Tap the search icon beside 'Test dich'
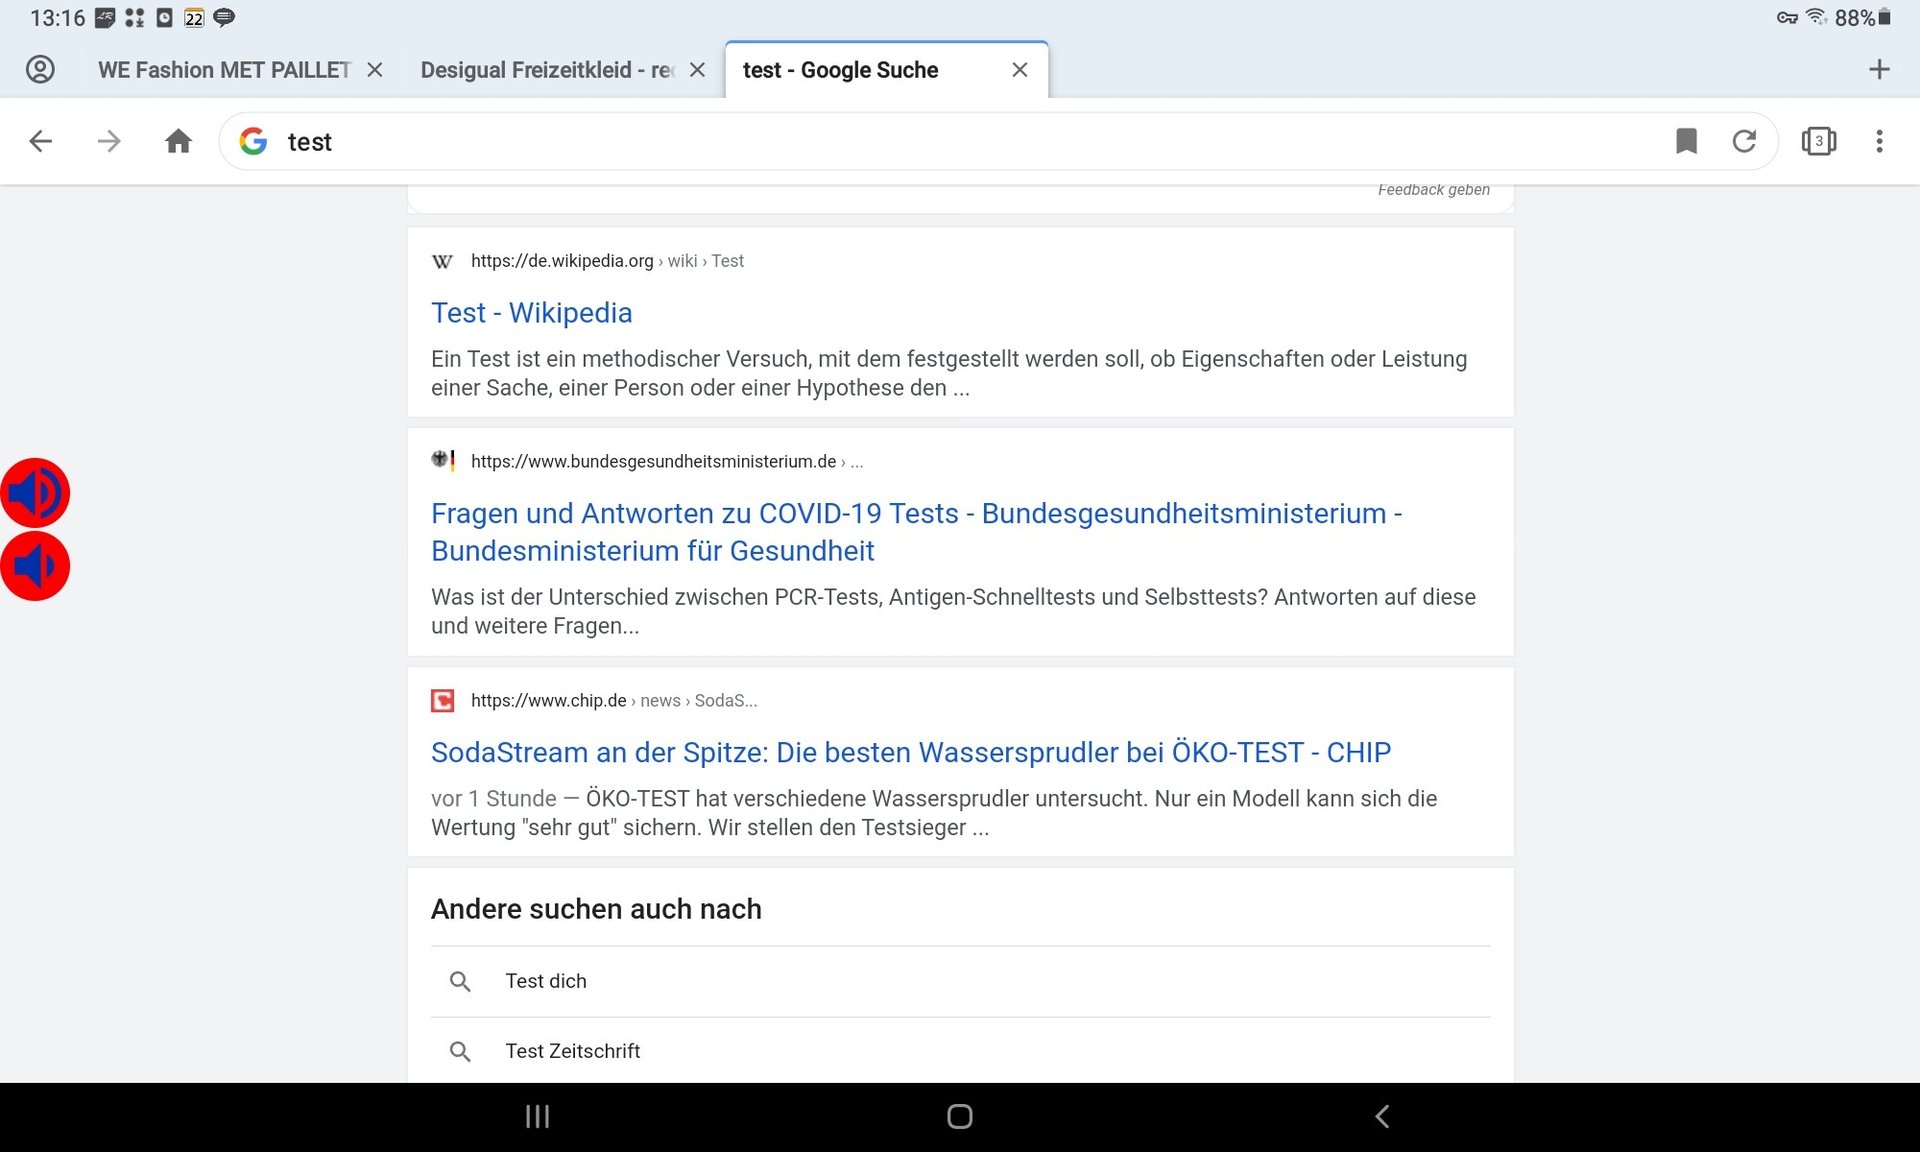Image resolution: width=1920 pixels, height=1152 pixels. (460, 981)
